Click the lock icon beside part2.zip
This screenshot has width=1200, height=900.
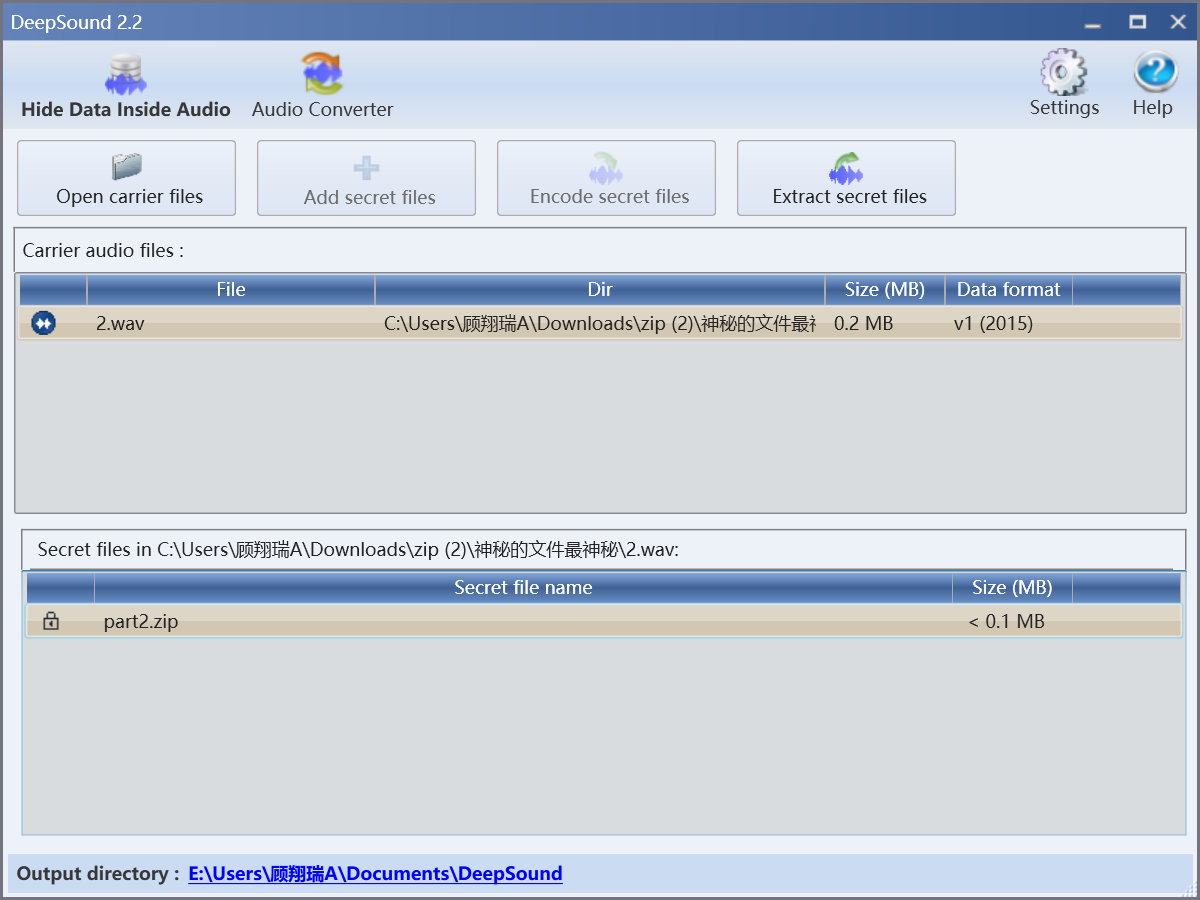coord(51,621)
